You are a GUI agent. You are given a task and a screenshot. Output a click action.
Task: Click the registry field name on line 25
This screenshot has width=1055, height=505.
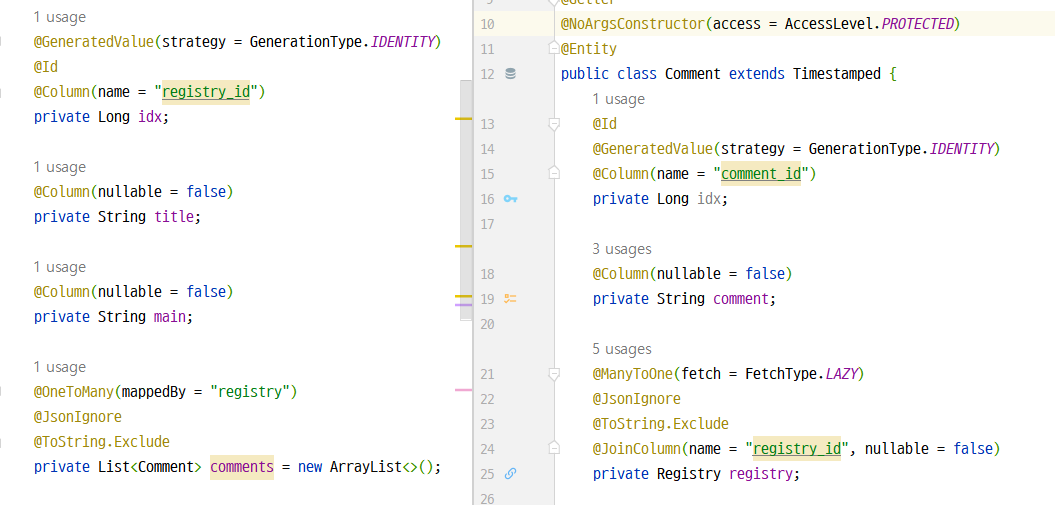760,473
